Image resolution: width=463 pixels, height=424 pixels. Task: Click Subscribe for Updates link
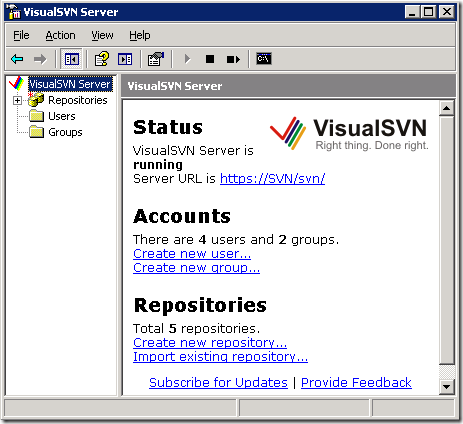pyautogui.click(x=218, y=382)
